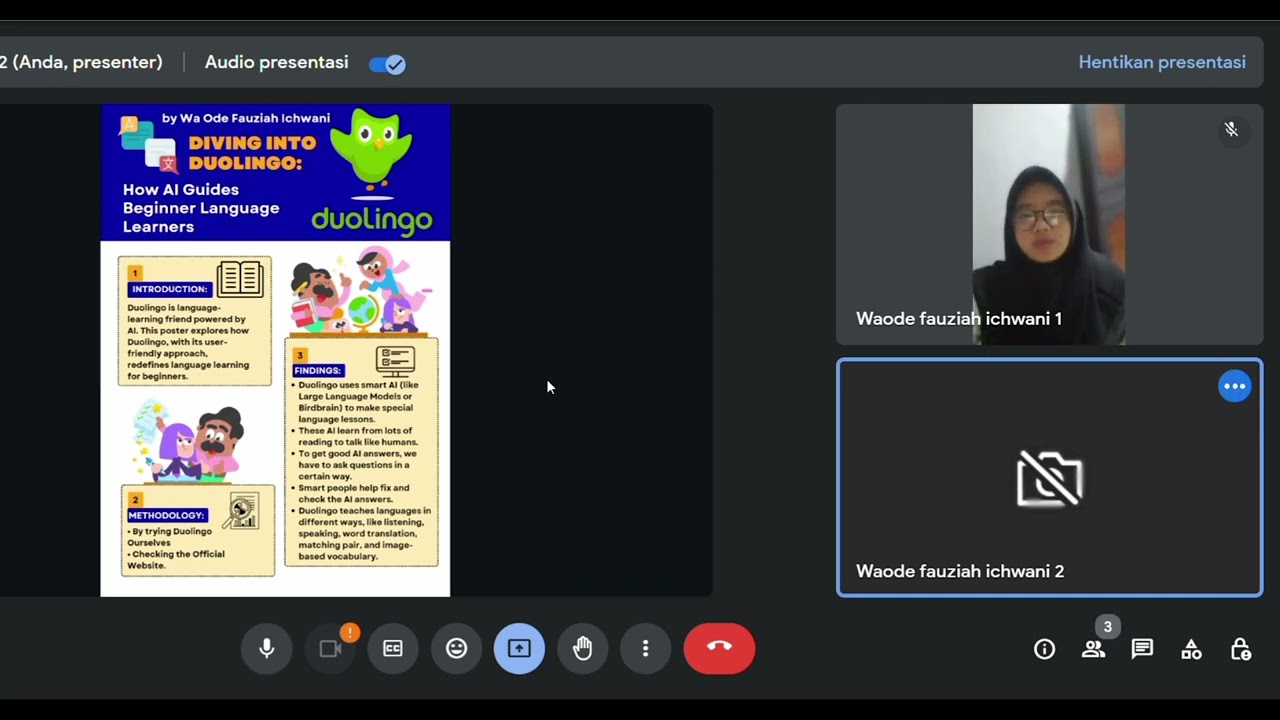This screenshot has width=1280, height=720.
Task: Click "Checking the Official Website." bullet
Action: (x=176, y=560)
